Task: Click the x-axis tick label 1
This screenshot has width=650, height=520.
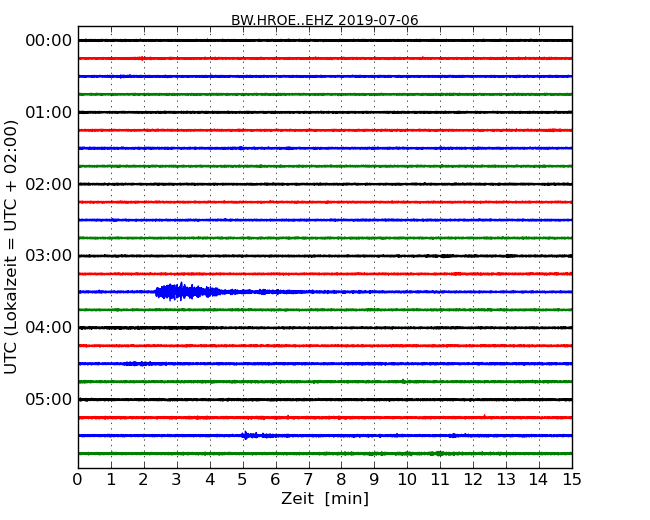Action: coord(111,480)
